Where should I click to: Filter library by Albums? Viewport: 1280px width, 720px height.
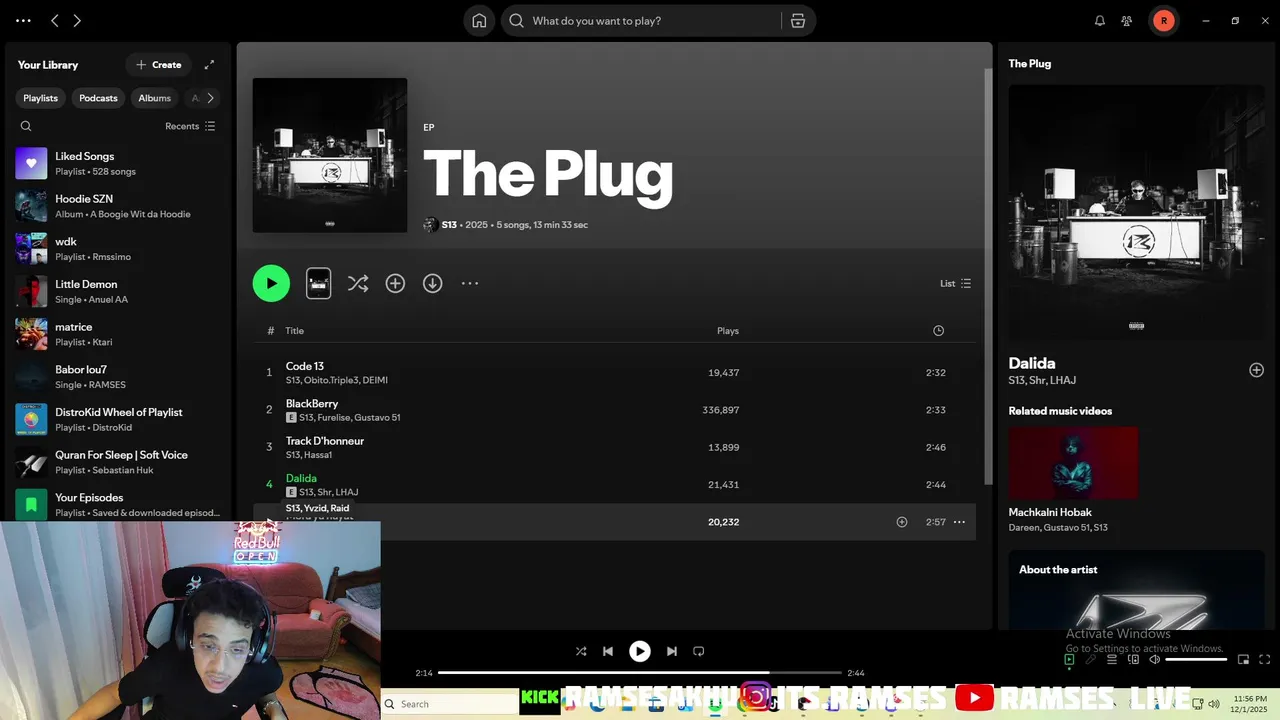pyautogui.click(x=154, y=98)
